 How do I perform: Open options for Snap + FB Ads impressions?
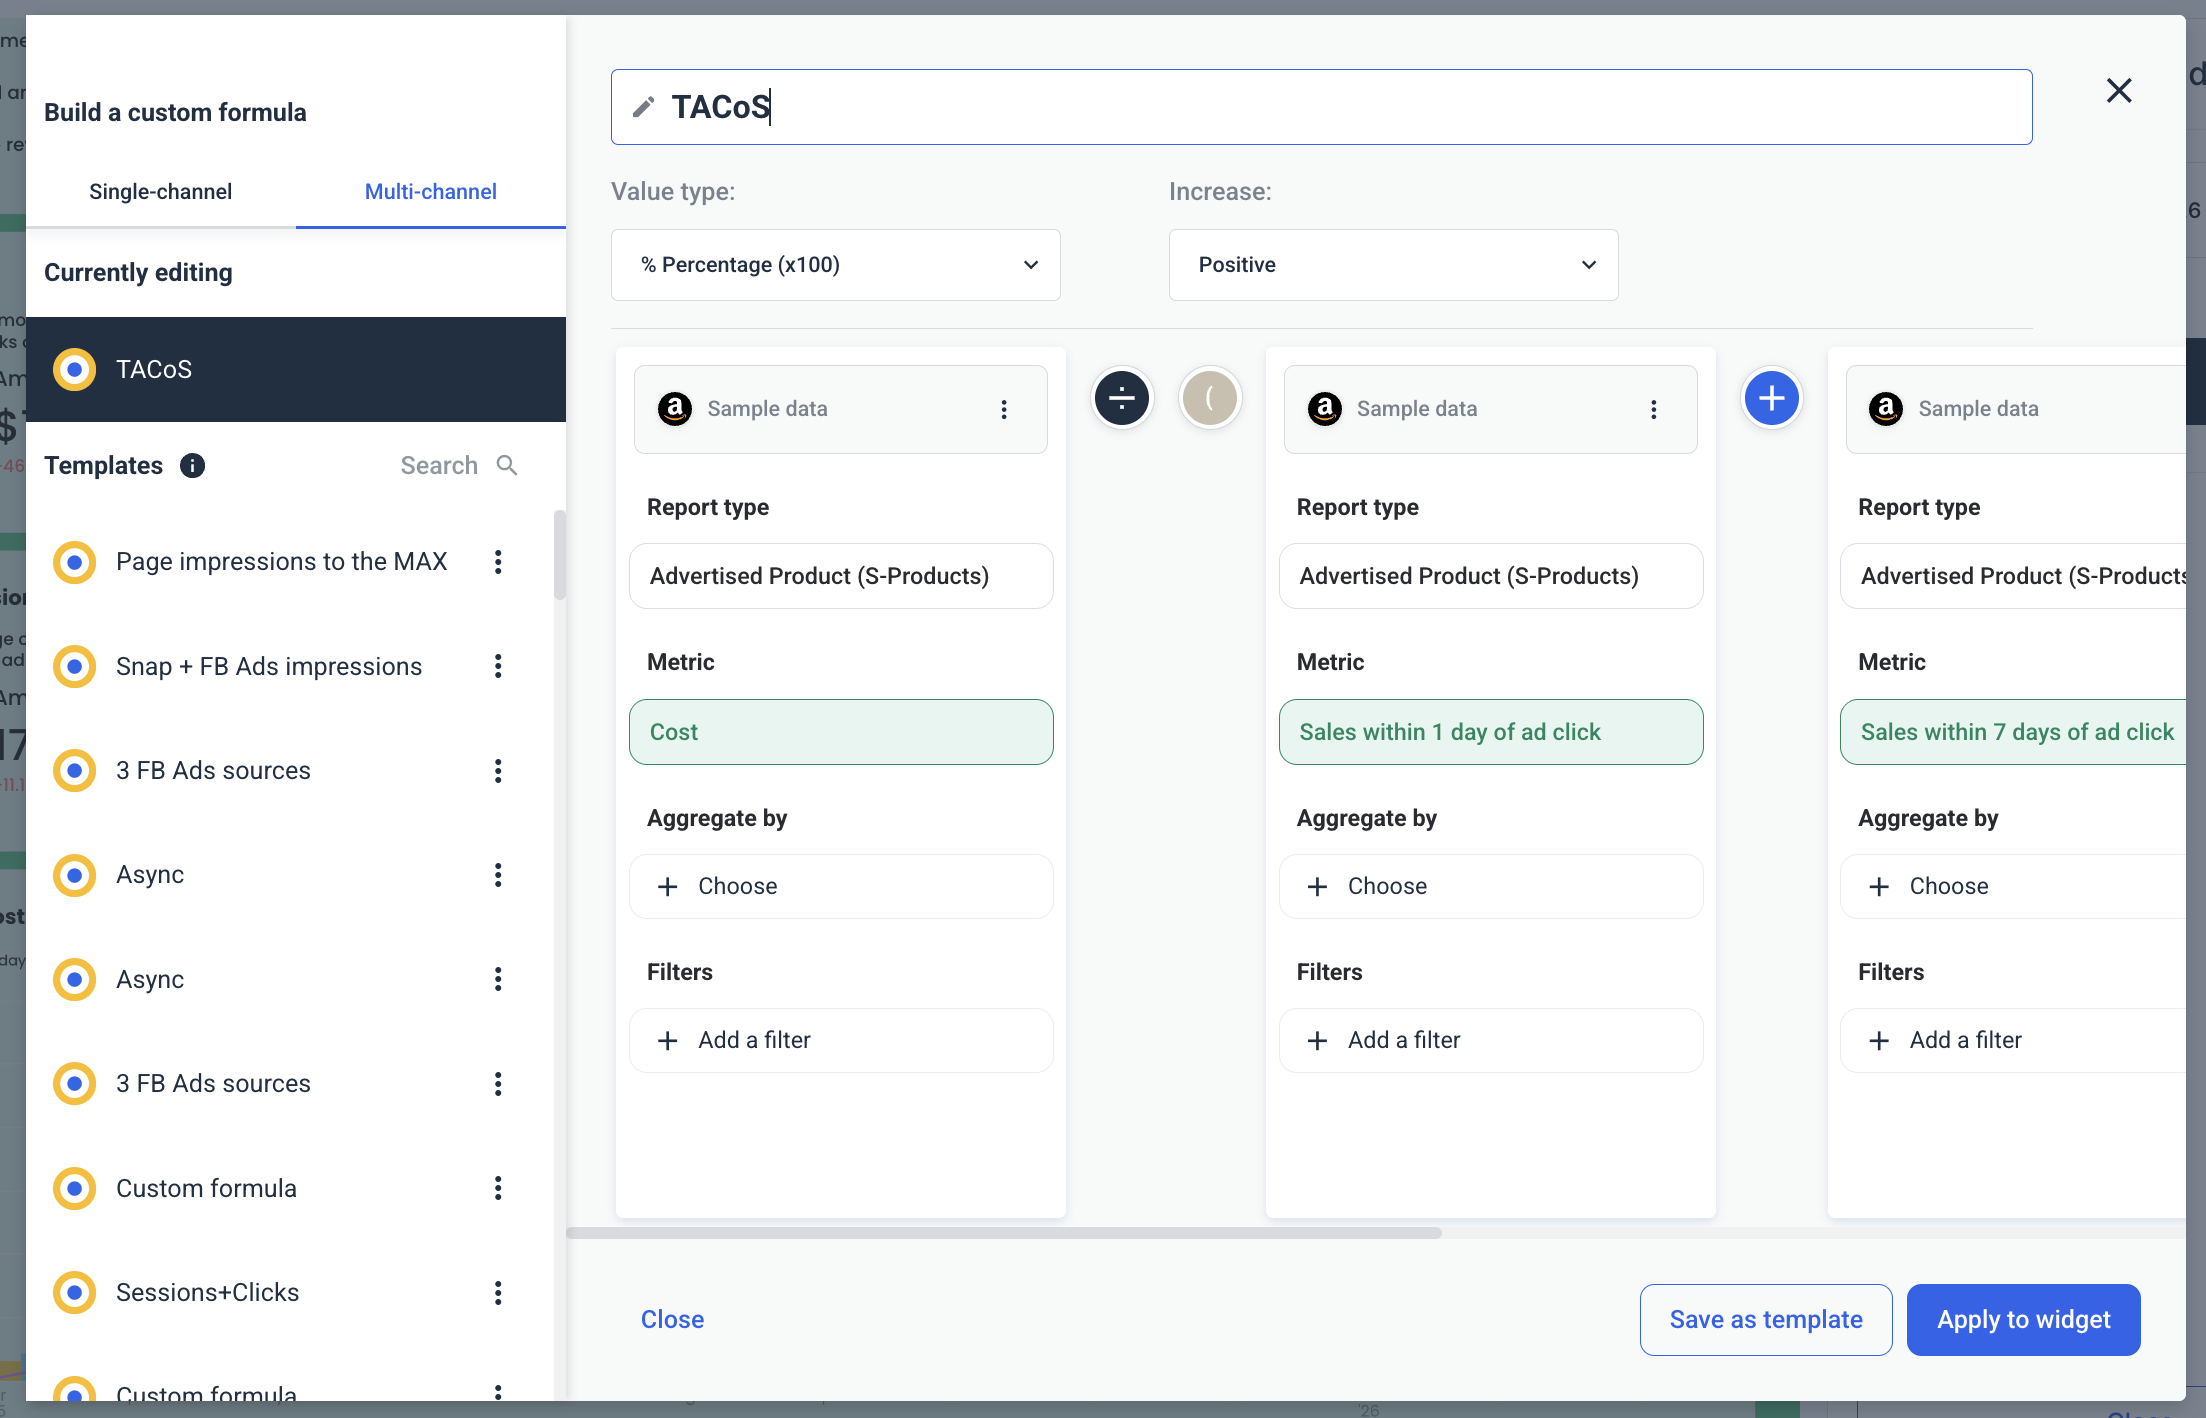(498, 667)
